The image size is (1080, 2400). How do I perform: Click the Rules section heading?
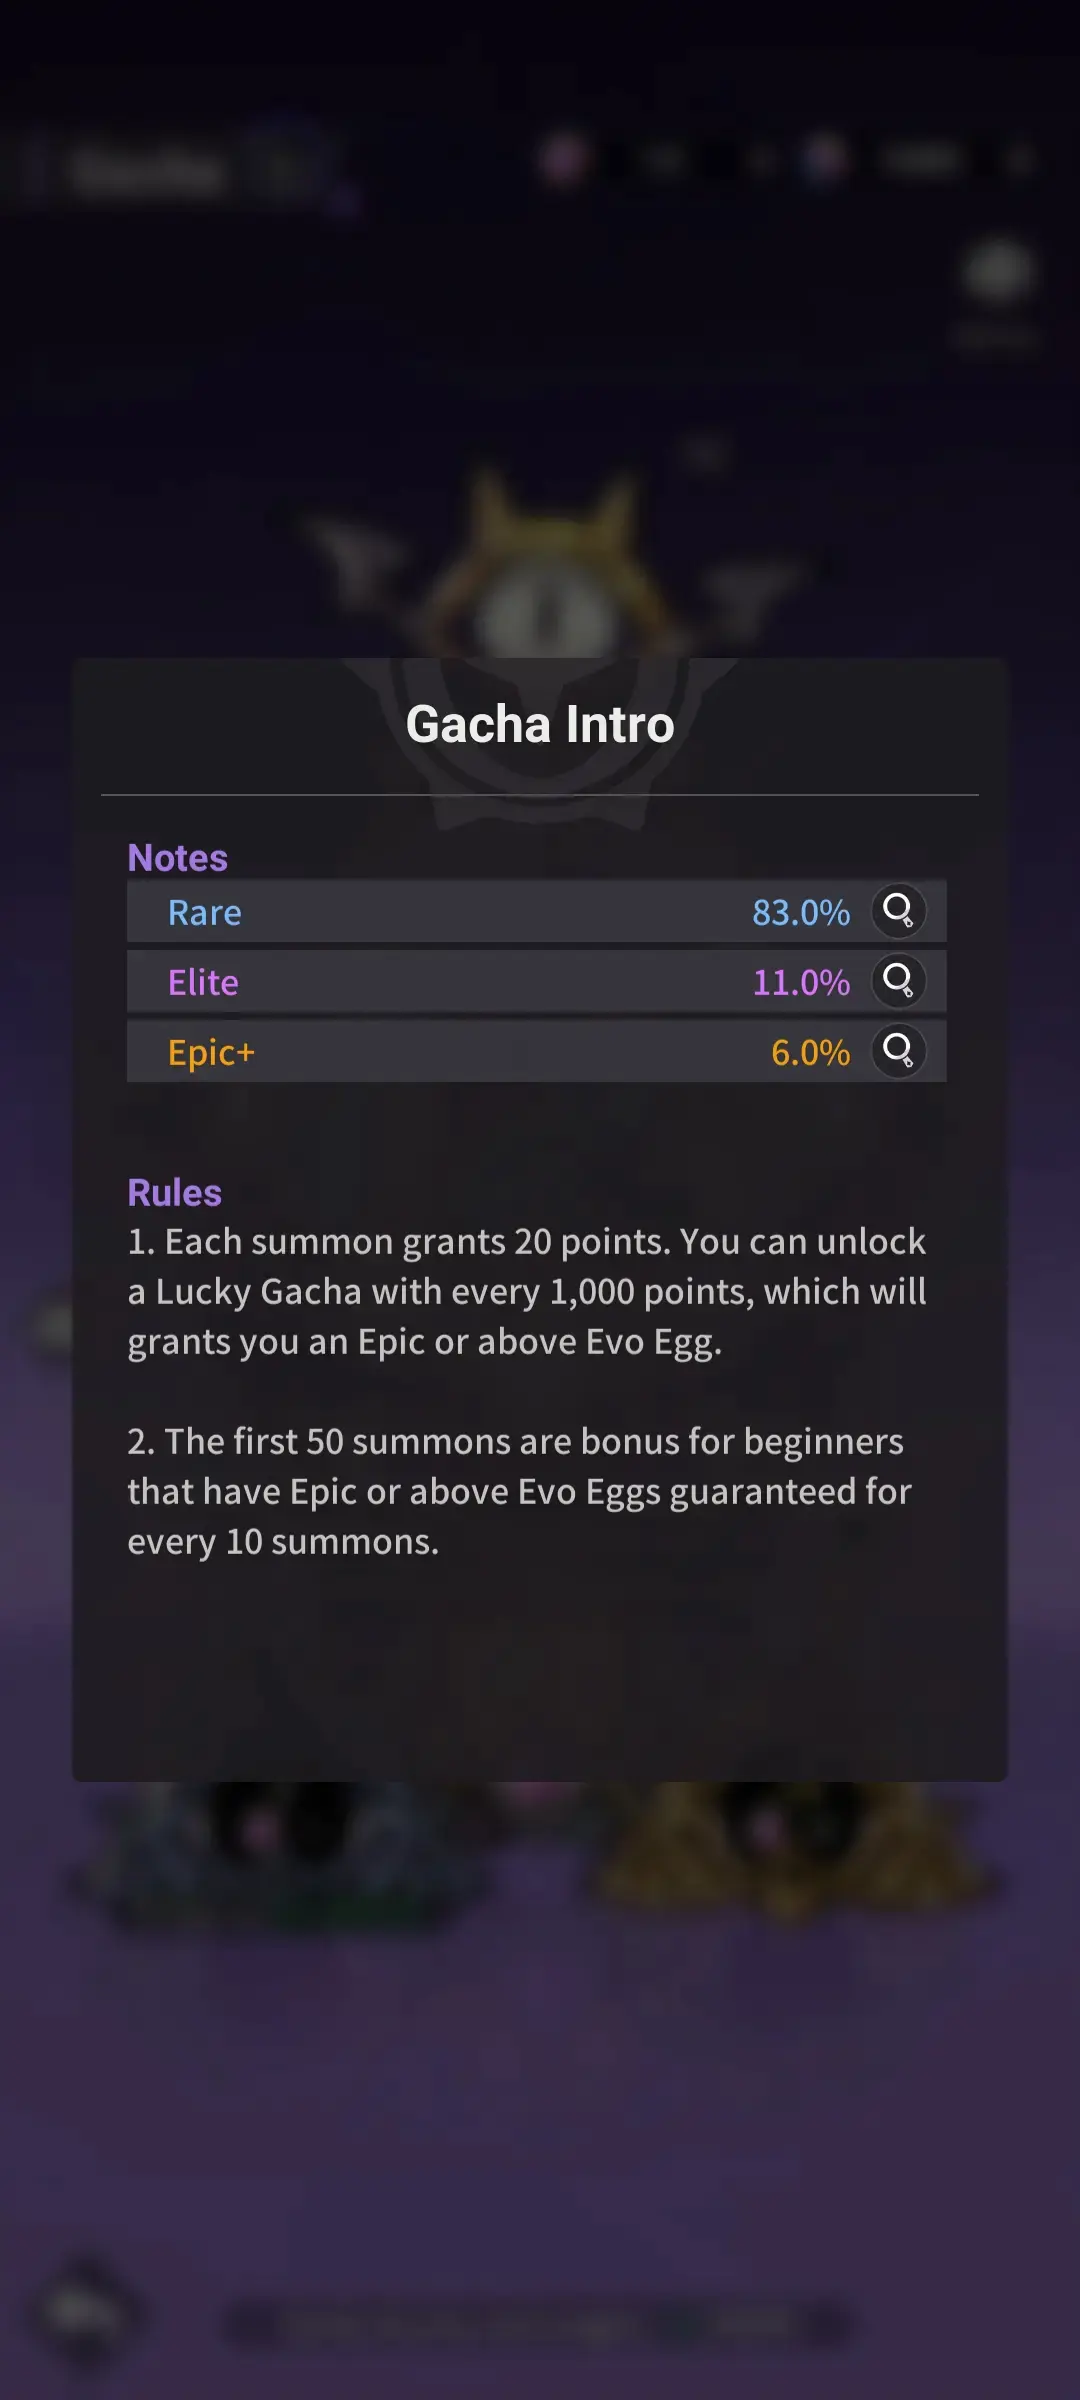(175, 1193)
